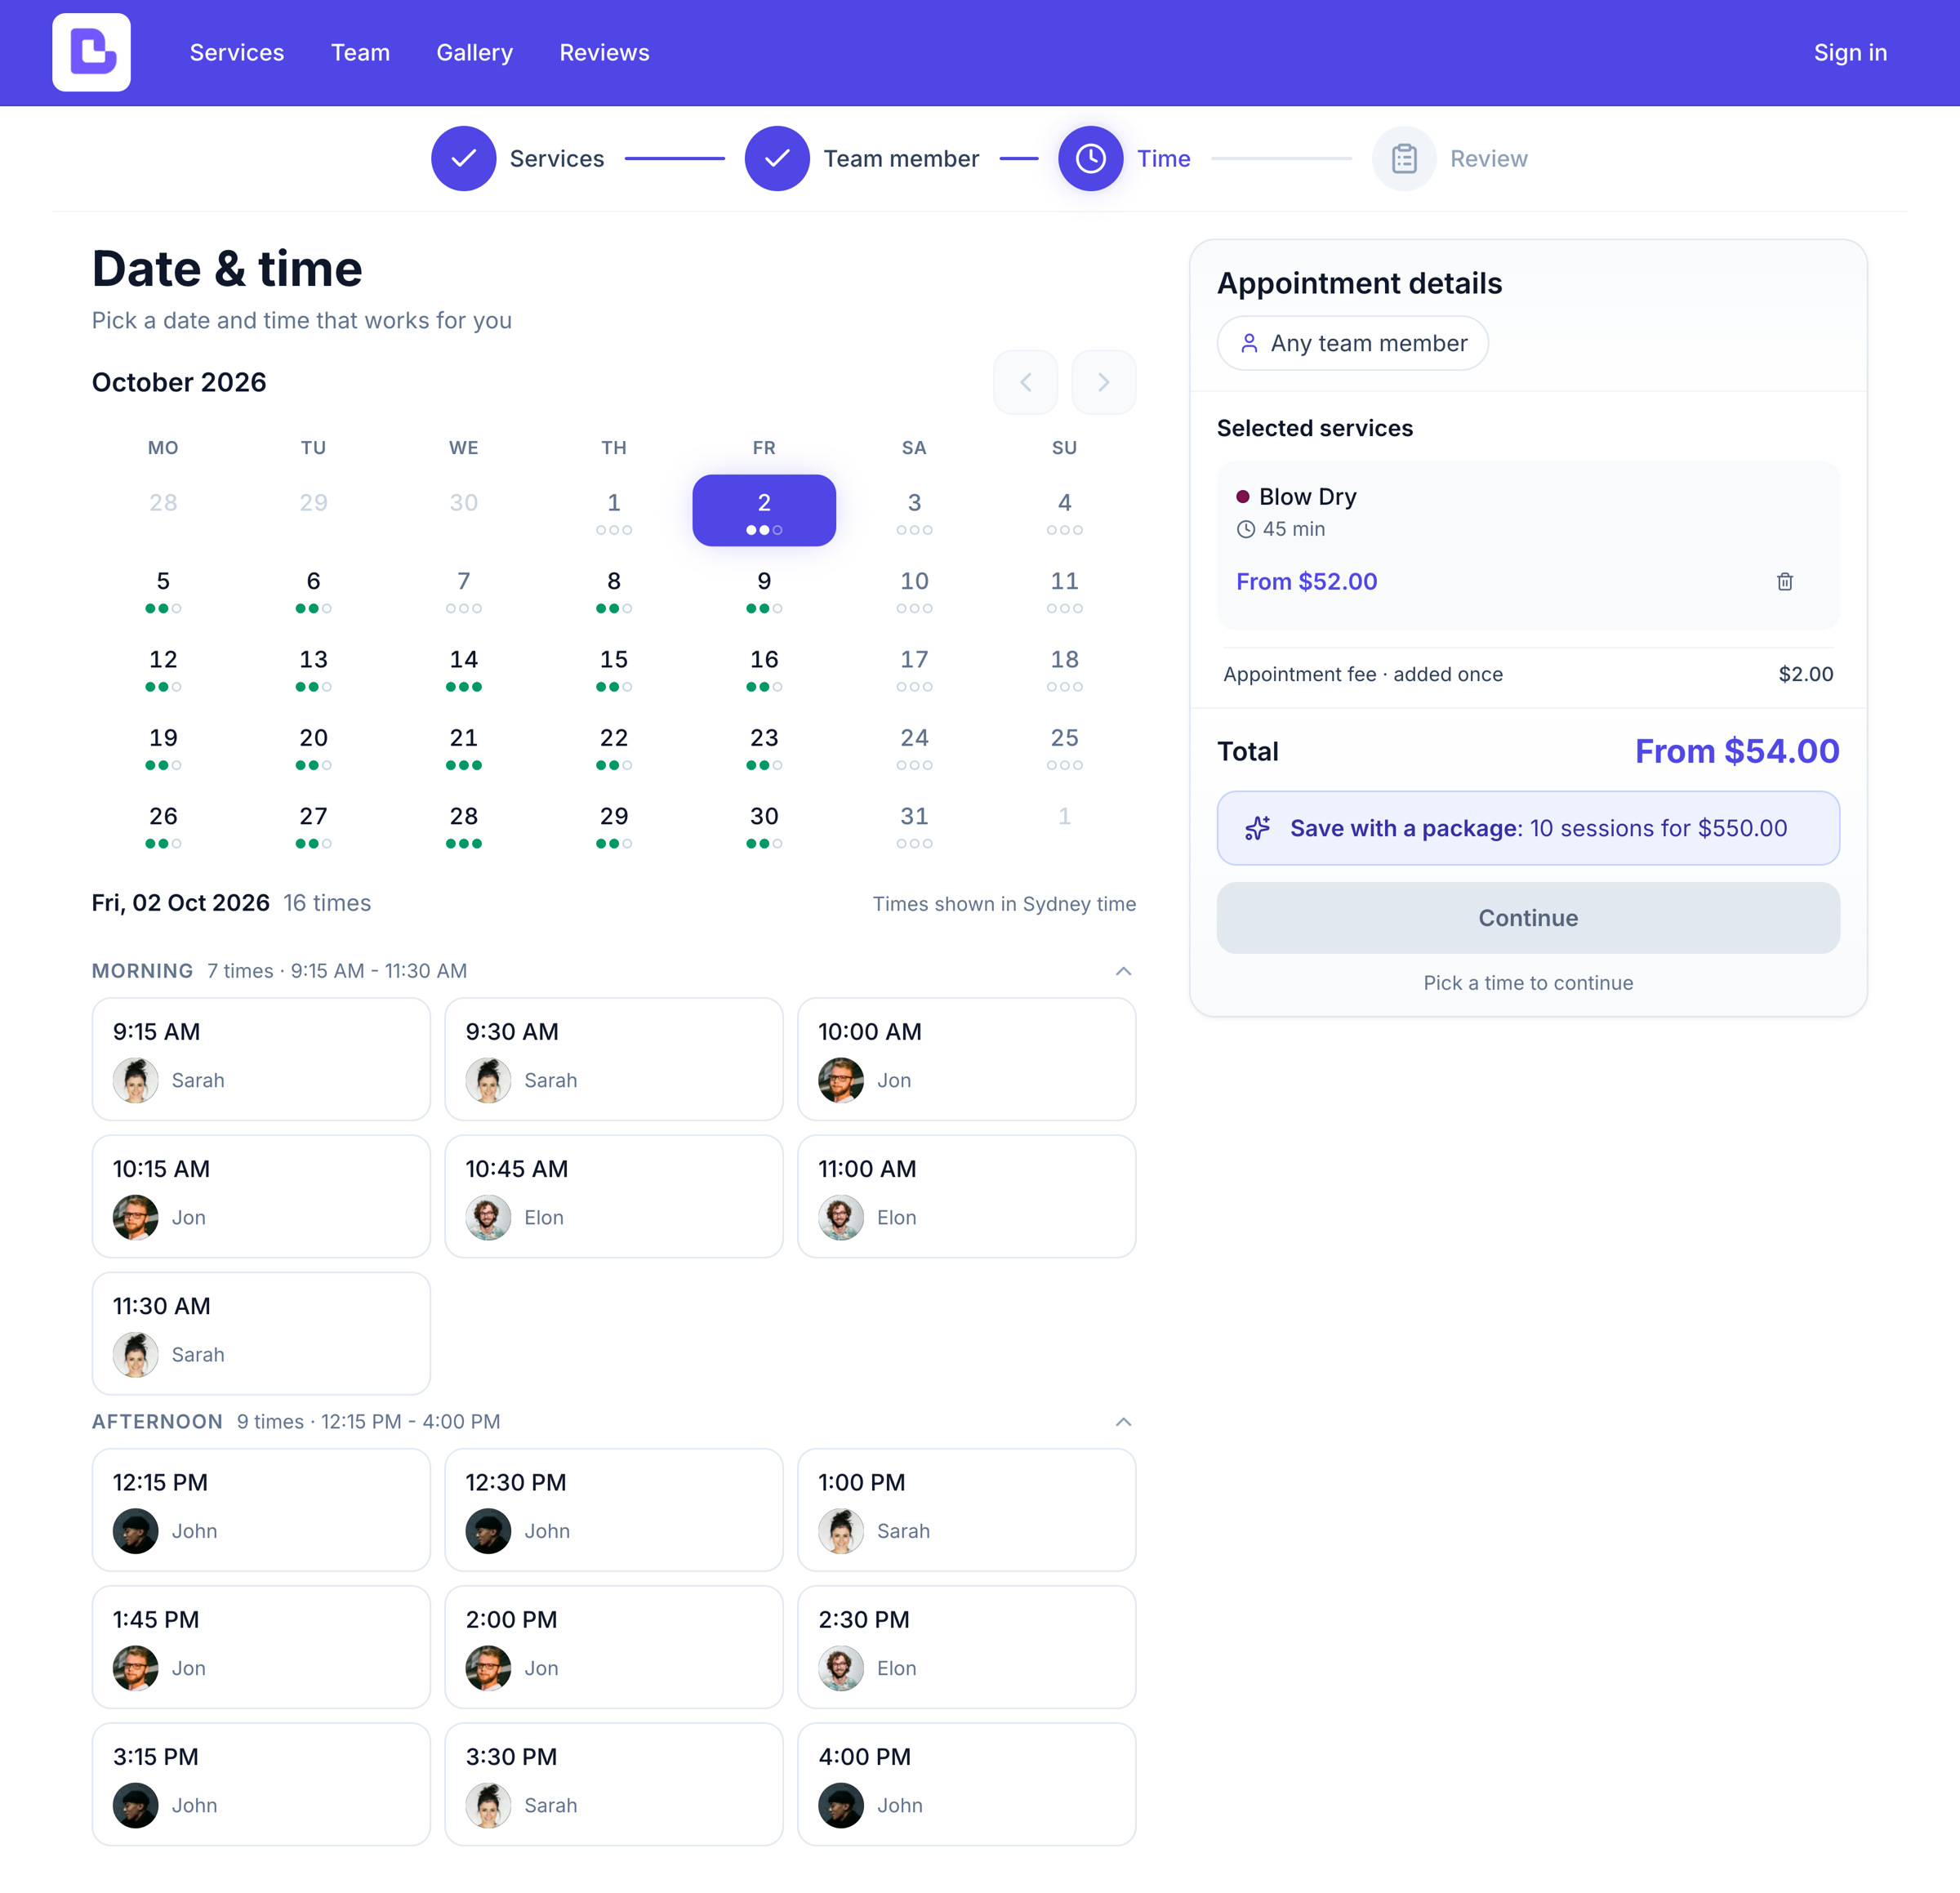Delete the Blow Dry service with trash icon
Screen dimensions: 1960x1893
tap(1784, 581)
